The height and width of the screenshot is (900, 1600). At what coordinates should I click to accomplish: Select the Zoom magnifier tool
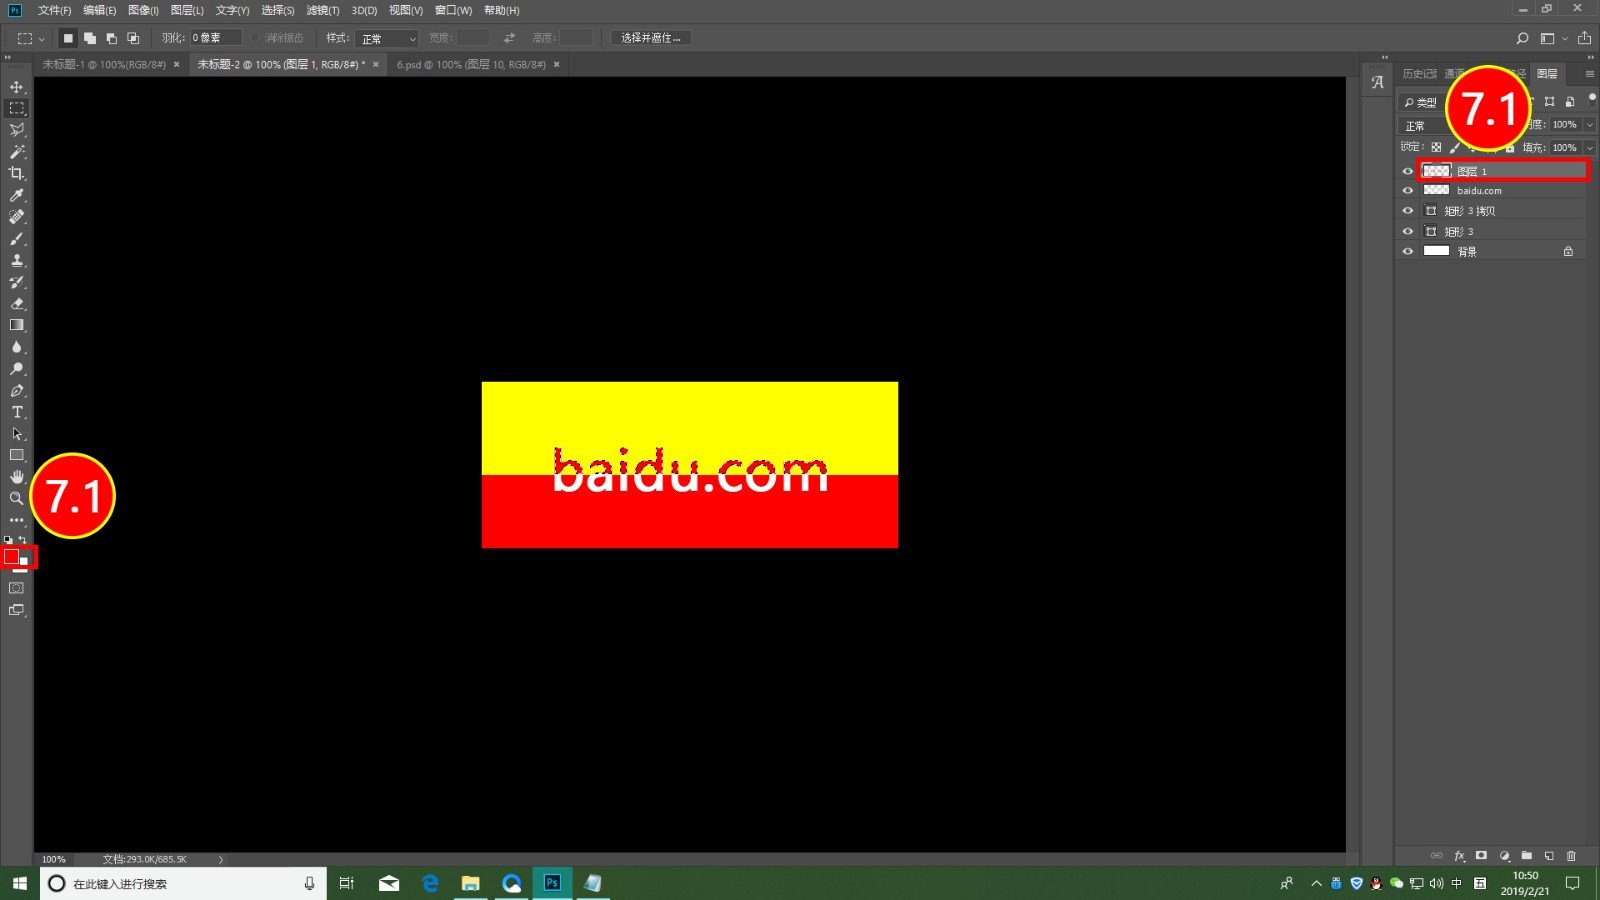pos(17,498)
